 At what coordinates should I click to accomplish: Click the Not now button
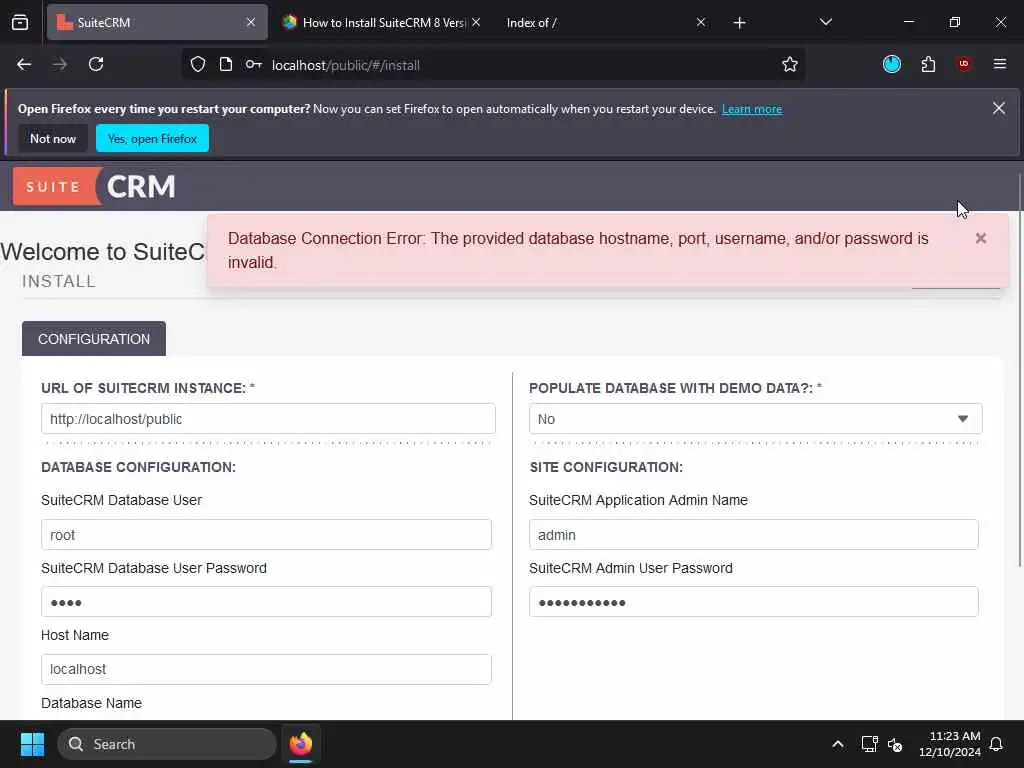tap(53, 138)
